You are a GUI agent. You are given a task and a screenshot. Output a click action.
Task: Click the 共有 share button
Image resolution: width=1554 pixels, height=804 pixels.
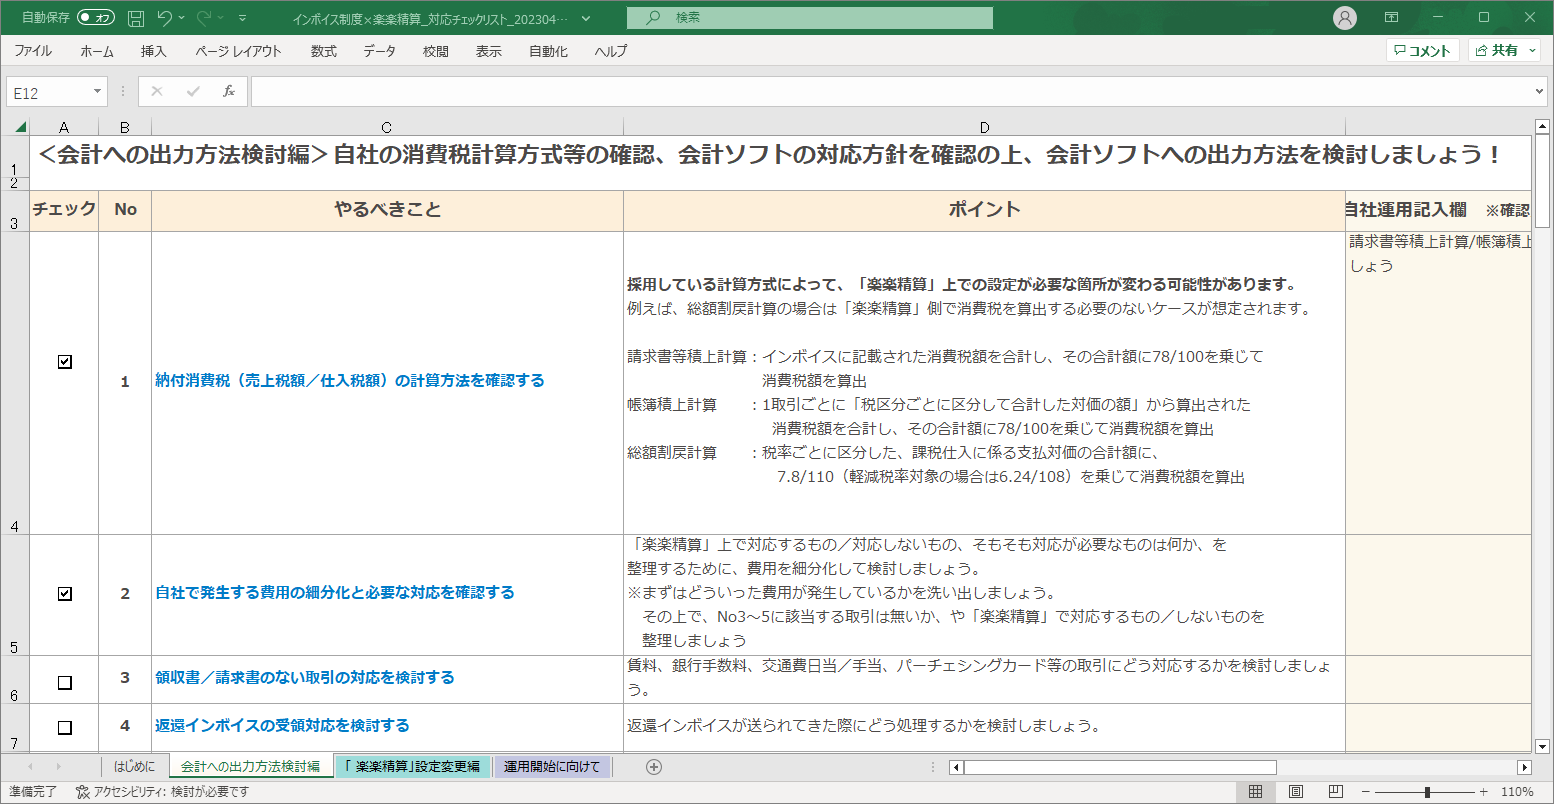pyautogui.click(x=1503, y=51)
